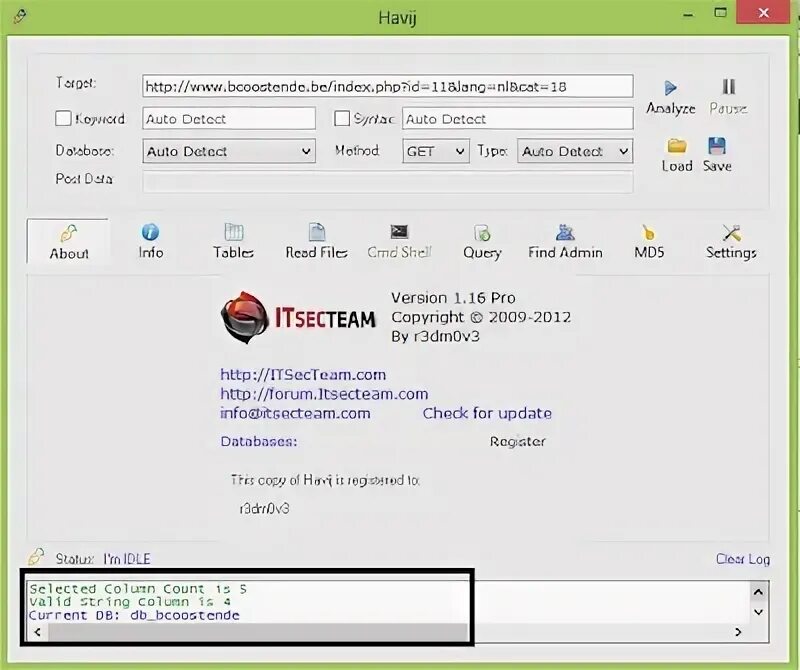Click the Save floppy disk icon

[717, 146]
